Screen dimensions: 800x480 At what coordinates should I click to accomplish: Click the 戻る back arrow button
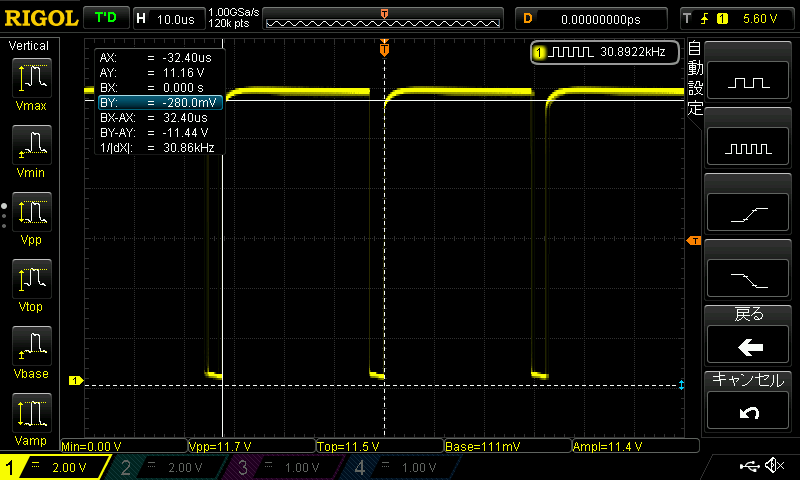(x=748, y=346)
